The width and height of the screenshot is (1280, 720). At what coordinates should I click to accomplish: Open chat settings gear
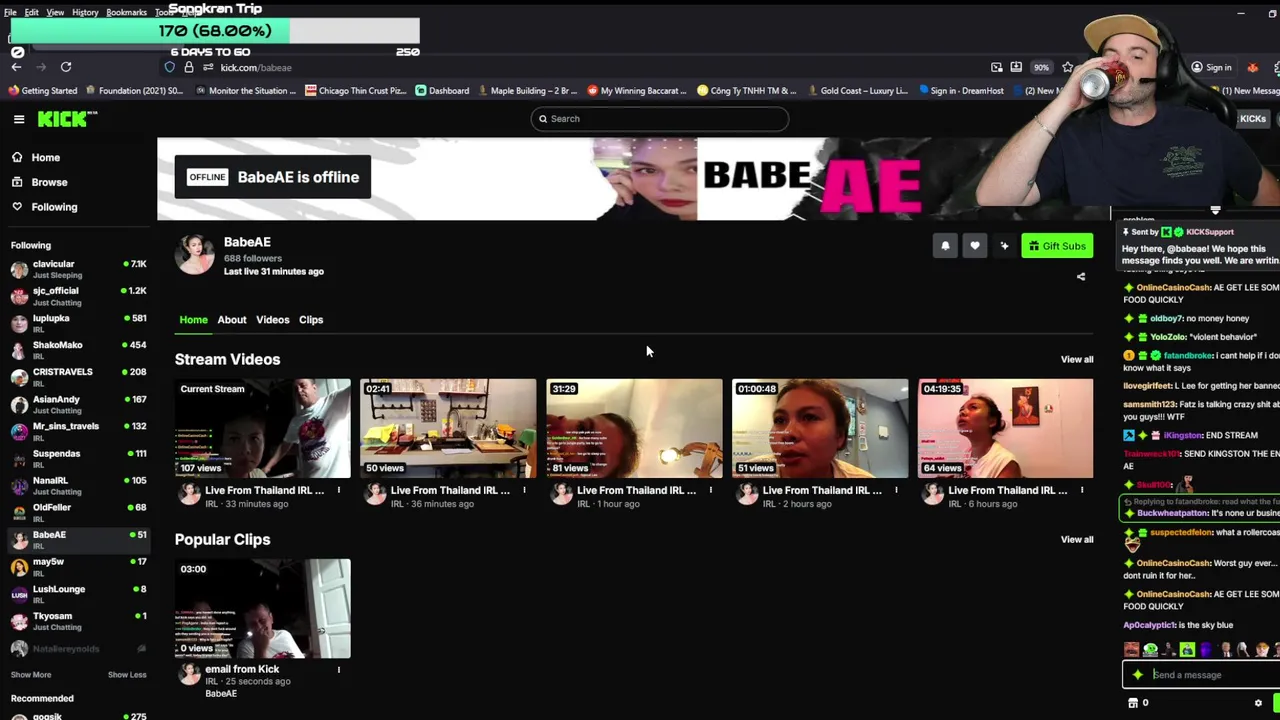[x=1258, y=703]
